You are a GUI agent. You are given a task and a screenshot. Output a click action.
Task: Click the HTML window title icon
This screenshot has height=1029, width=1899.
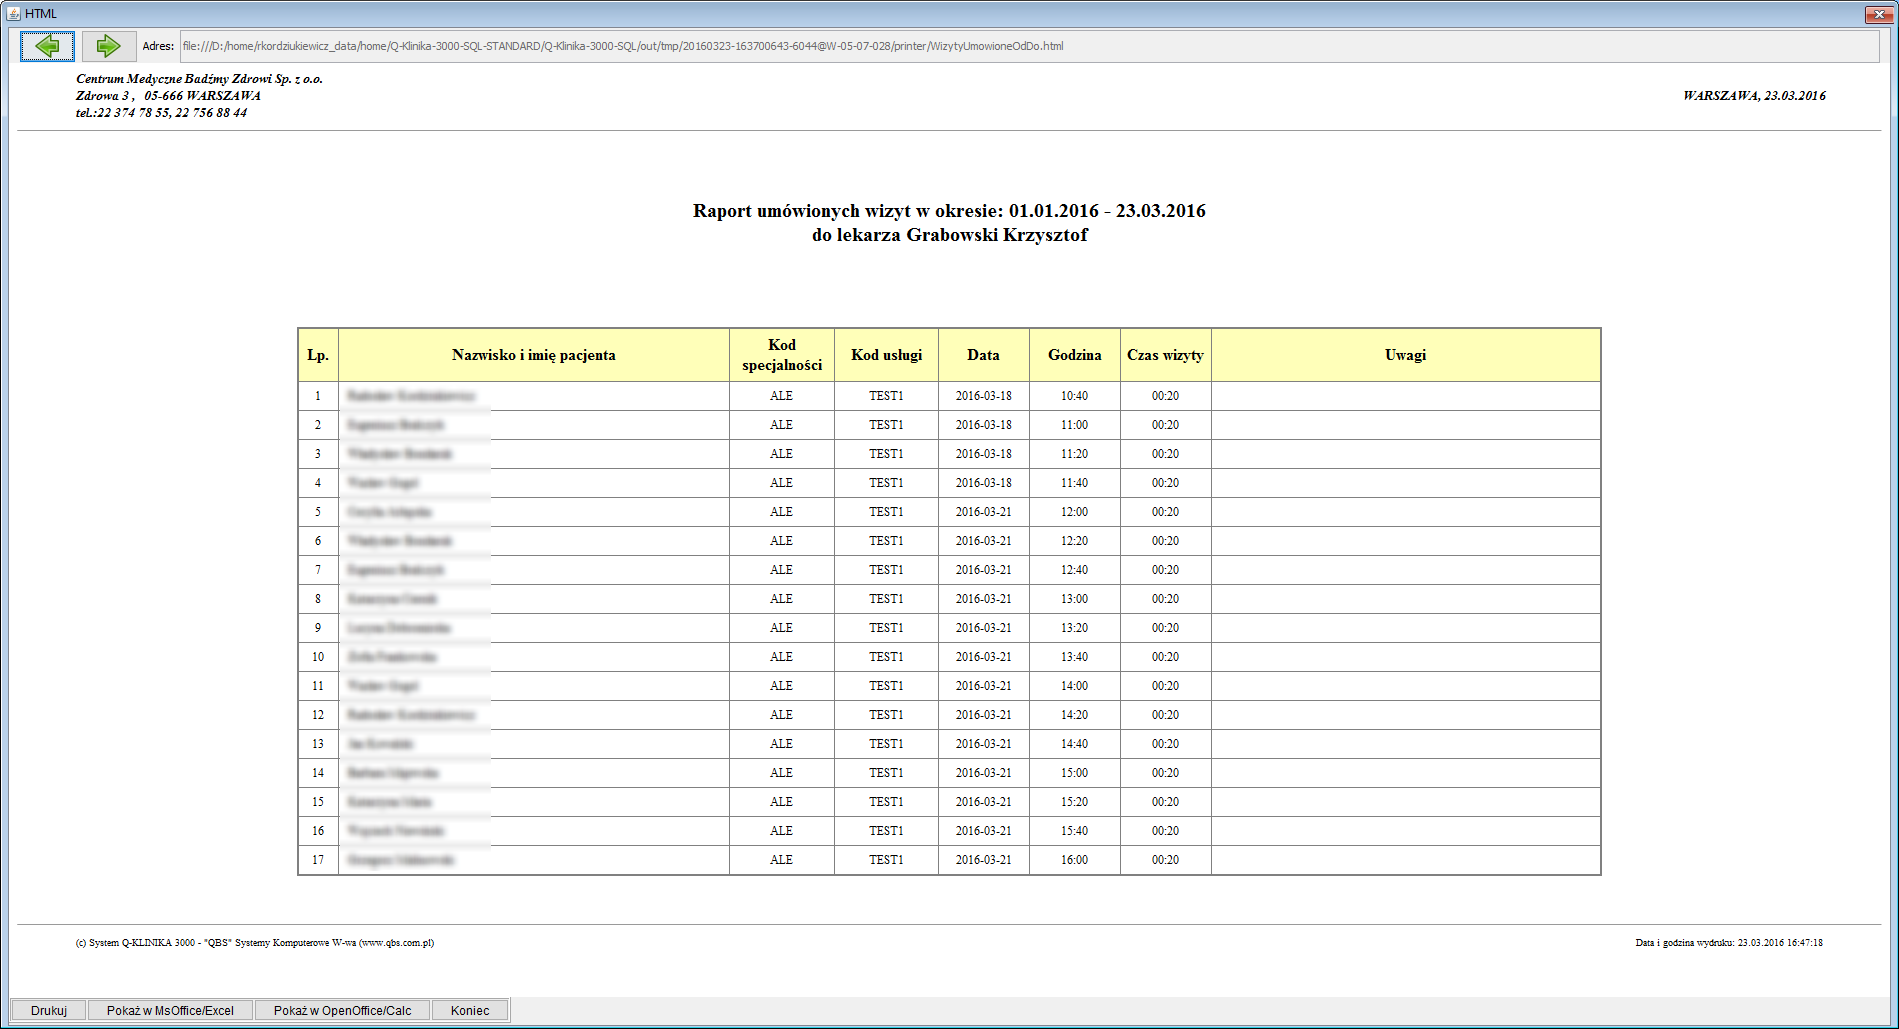click(x=13, y=13)
